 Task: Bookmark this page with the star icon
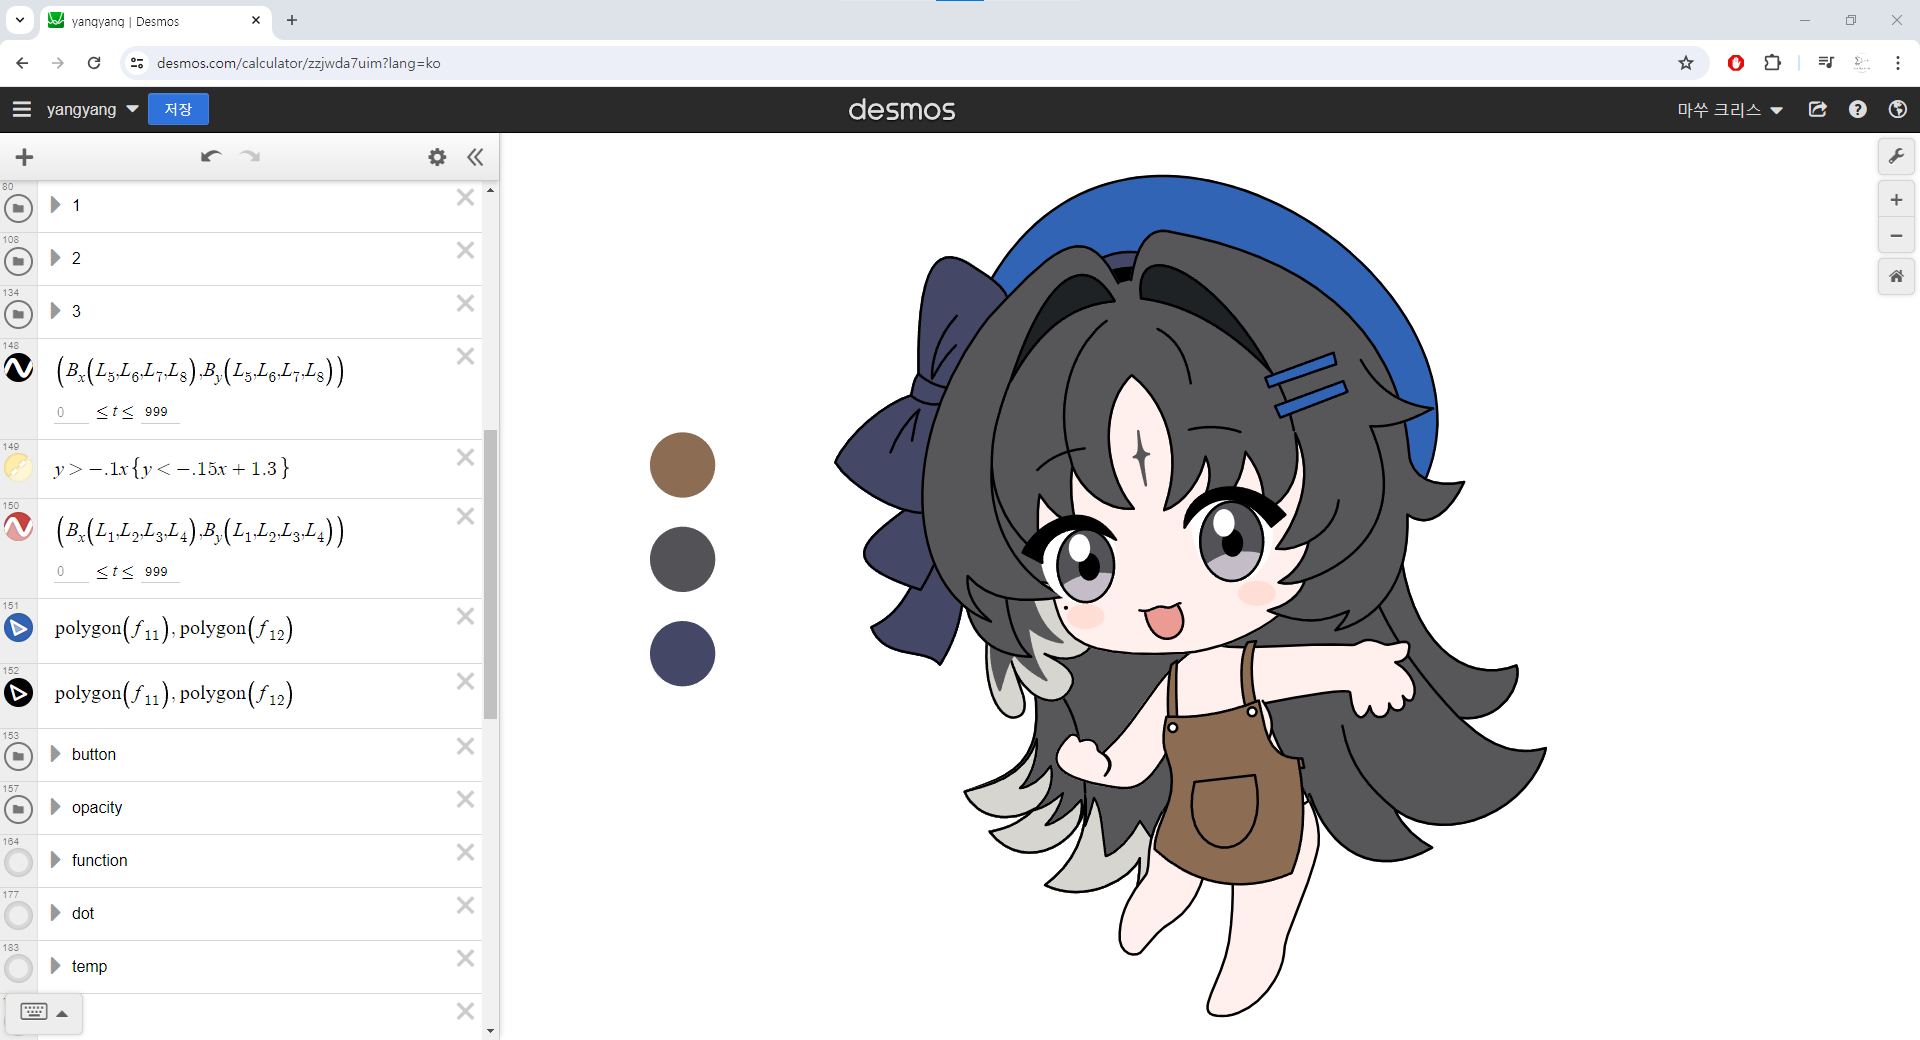tap(1686, 63)
